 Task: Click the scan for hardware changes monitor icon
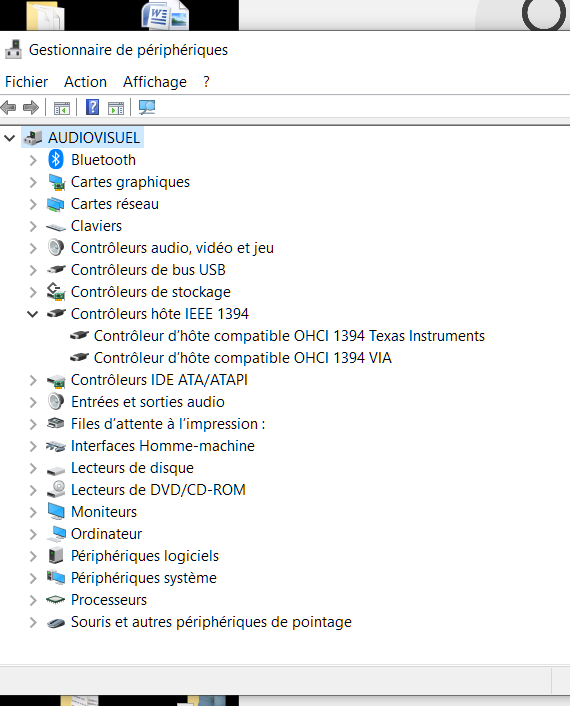coord(147,107)
